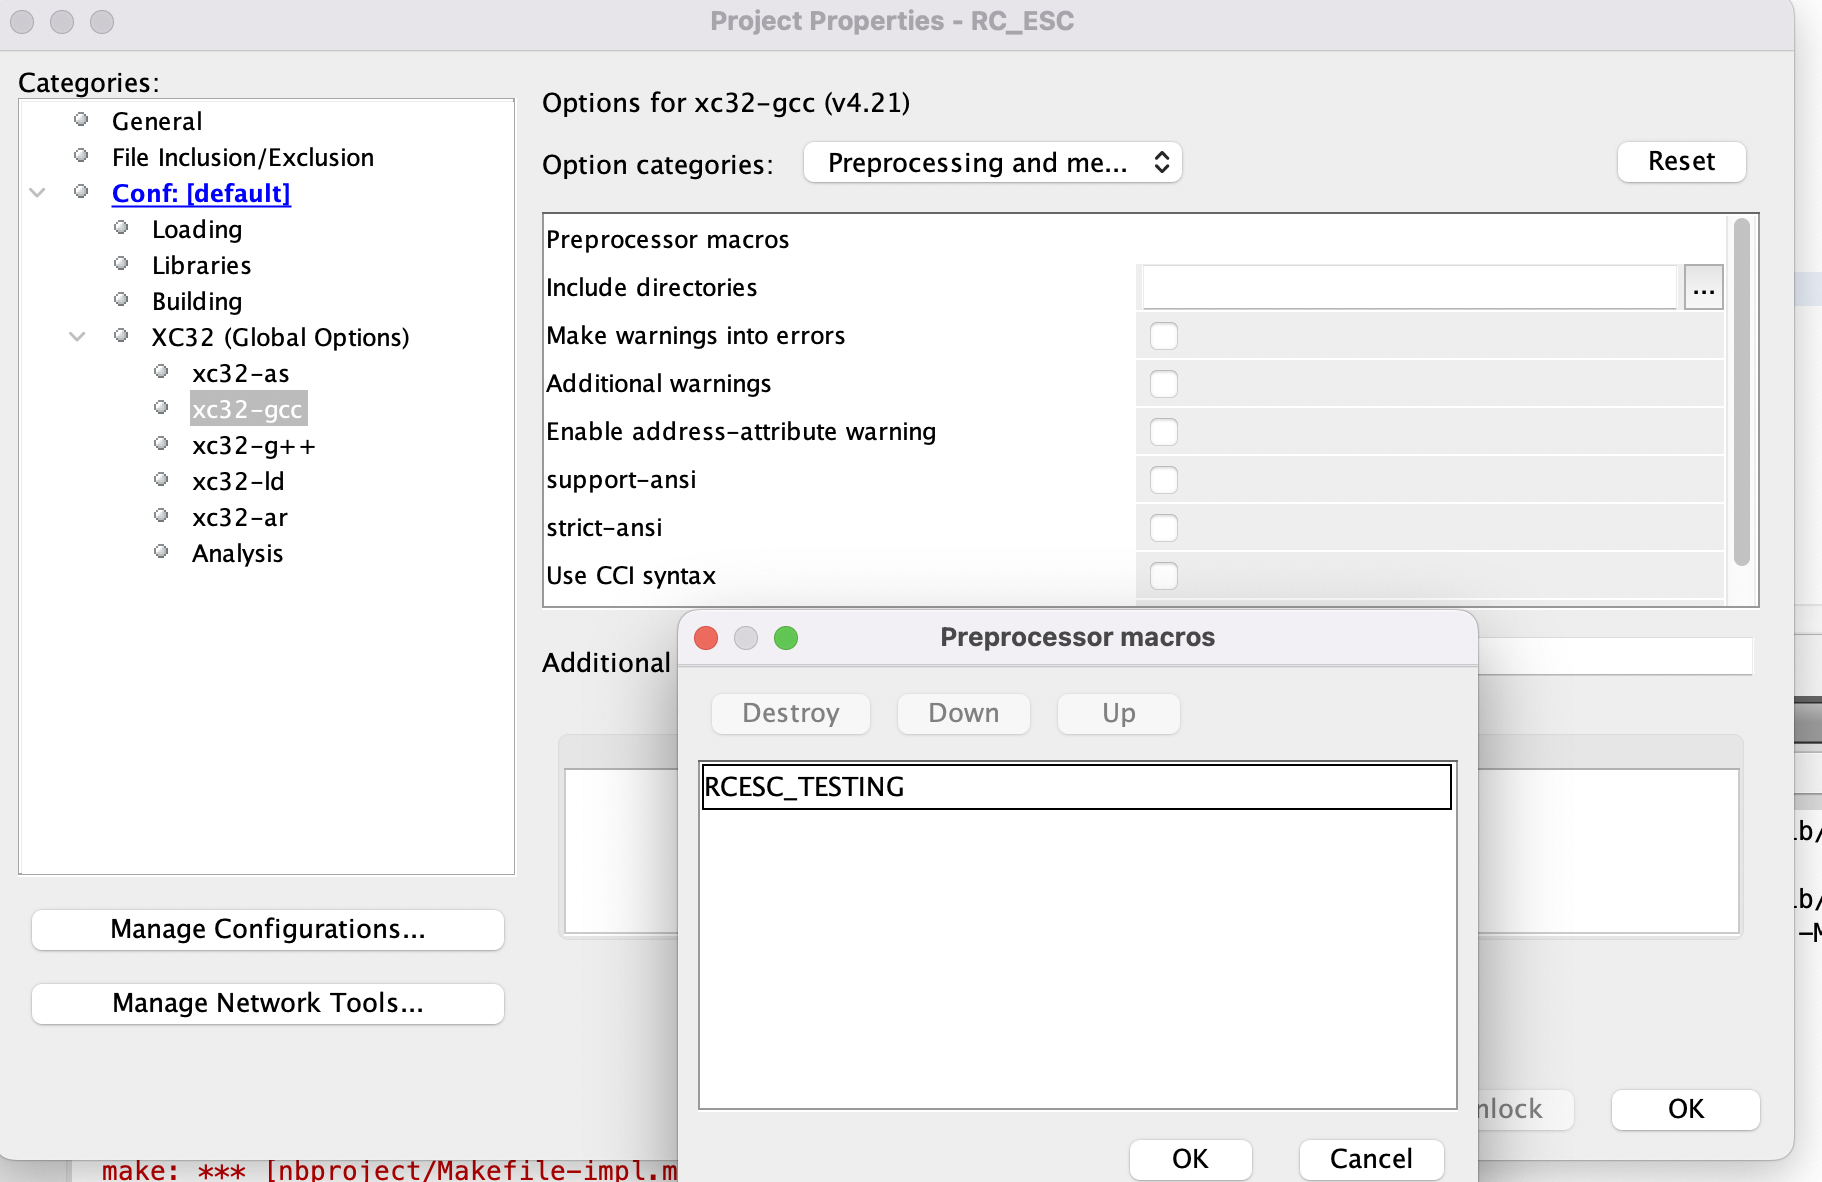Click OK in Preprocessor macros dialog
Screen dimensions: 1822x1182
[x=1190, y=1159]
